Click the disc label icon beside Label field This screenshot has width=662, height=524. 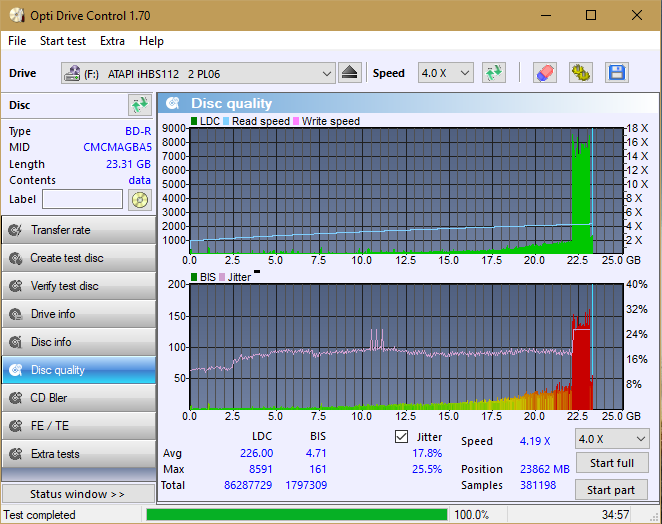[140, 200]
